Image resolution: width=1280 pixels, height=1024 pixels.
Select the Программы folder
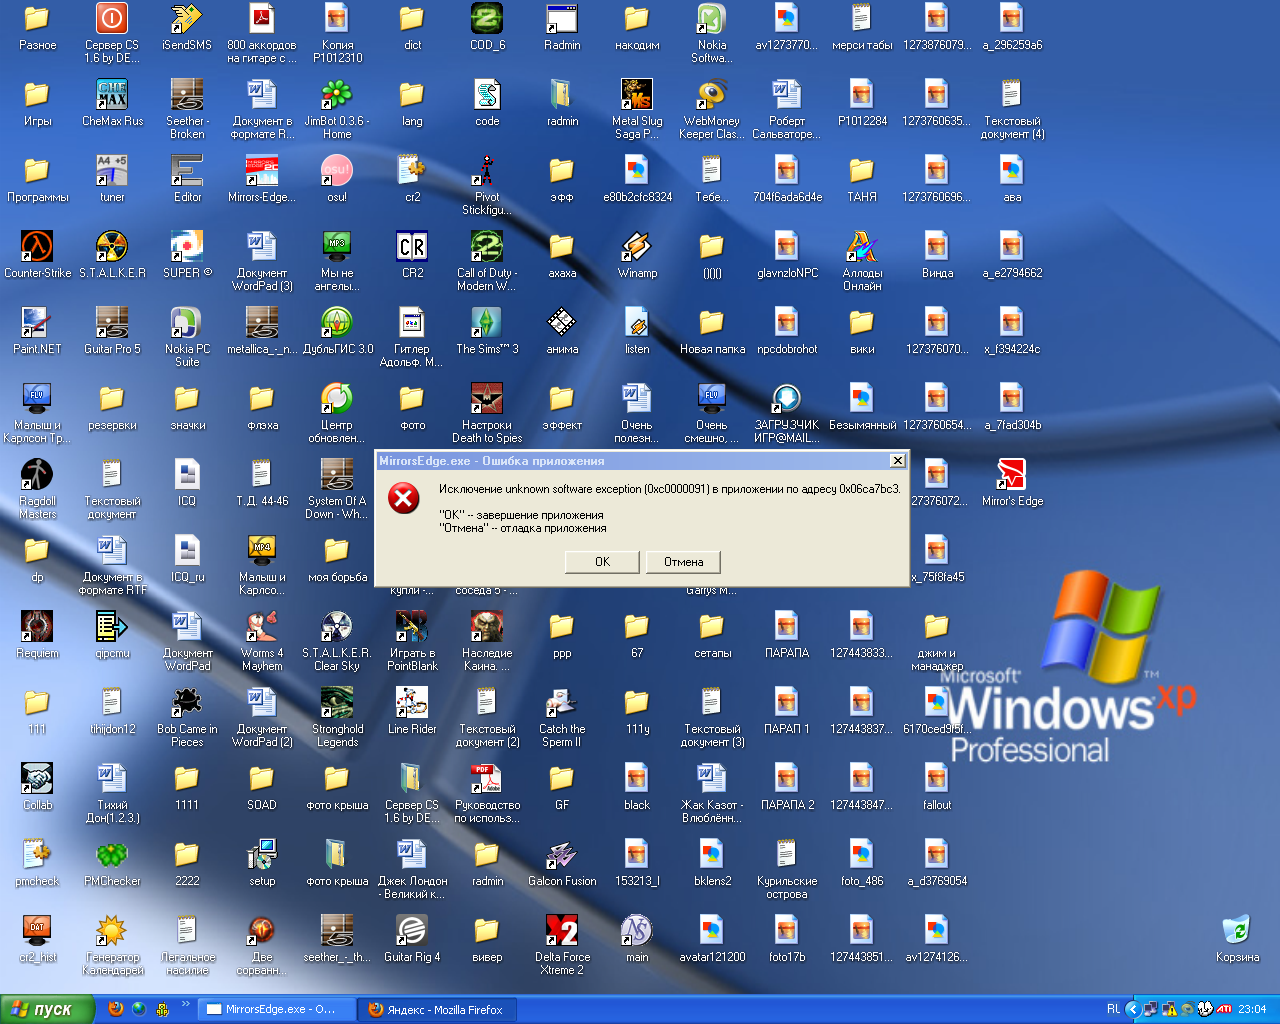click(37, 178)
